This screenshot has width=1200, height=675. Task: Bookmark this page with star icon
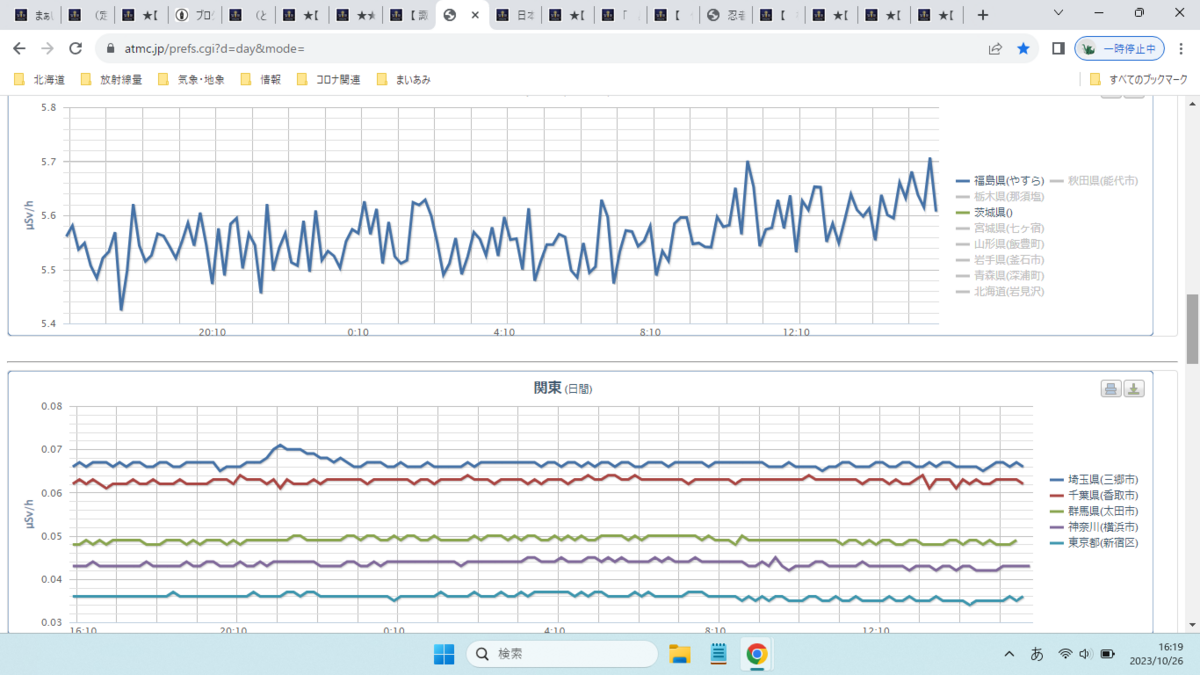[x=1023, y=48]
